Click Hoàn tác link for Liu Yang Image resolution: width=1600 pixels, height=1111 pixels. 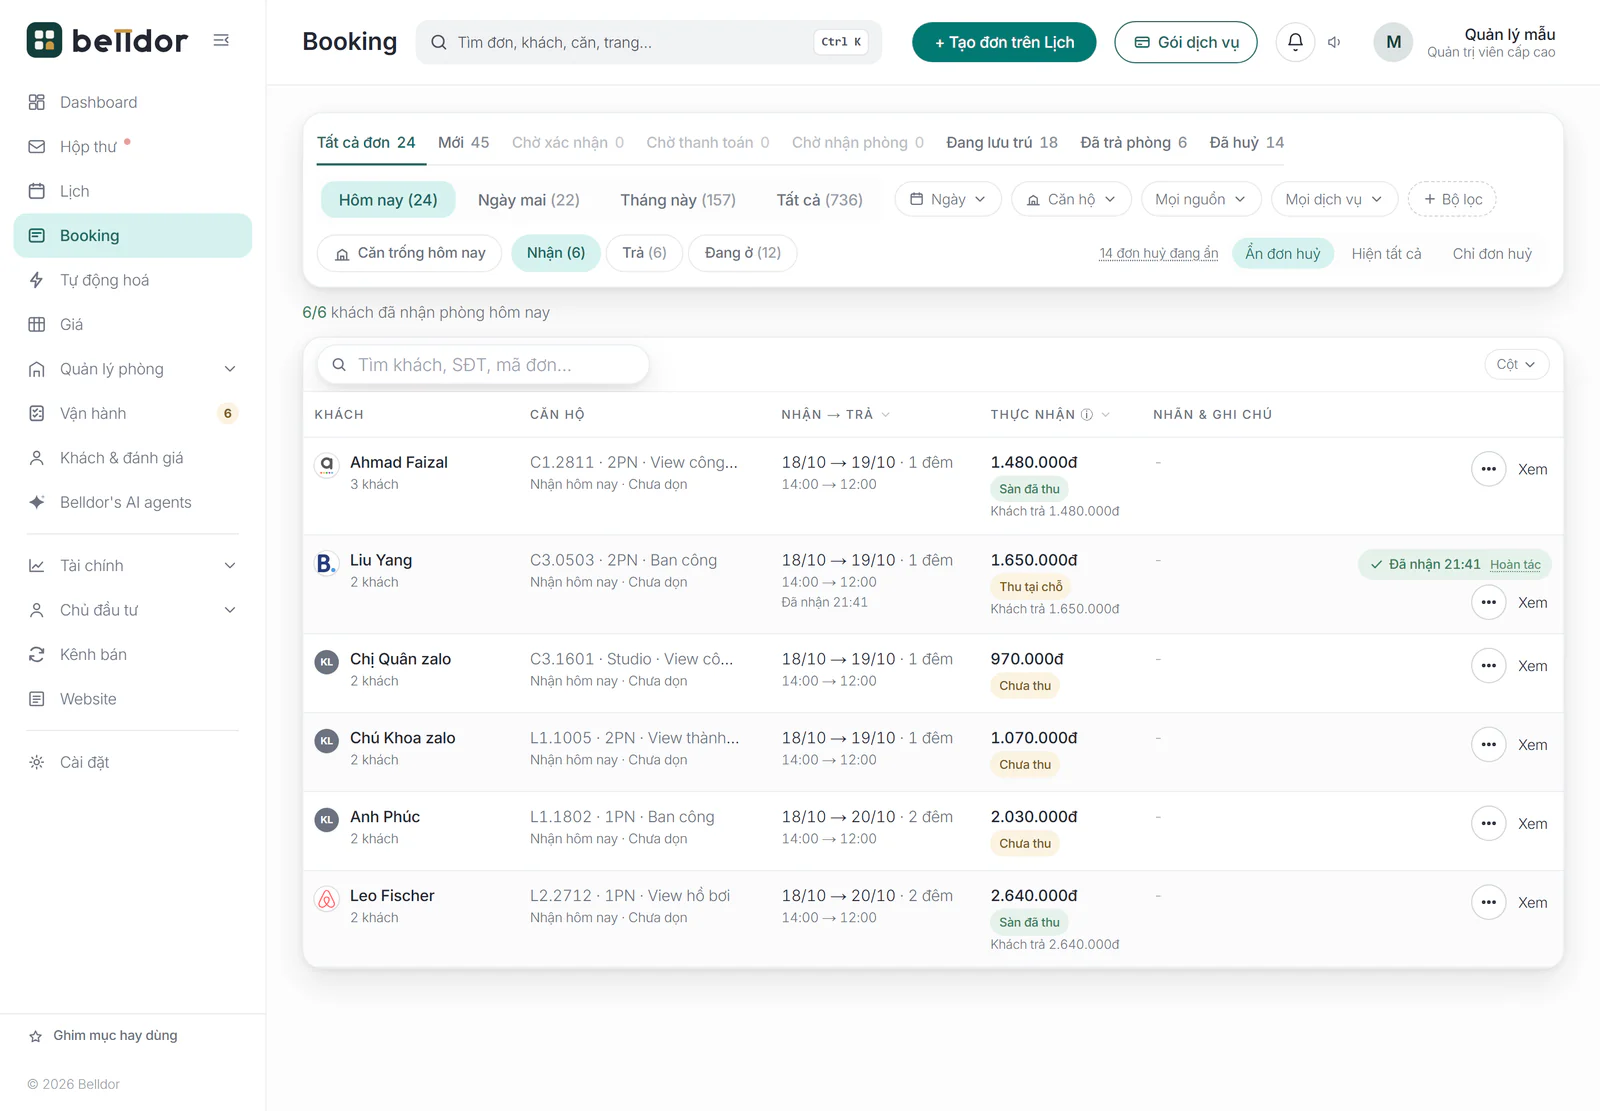coord(1515,565)
